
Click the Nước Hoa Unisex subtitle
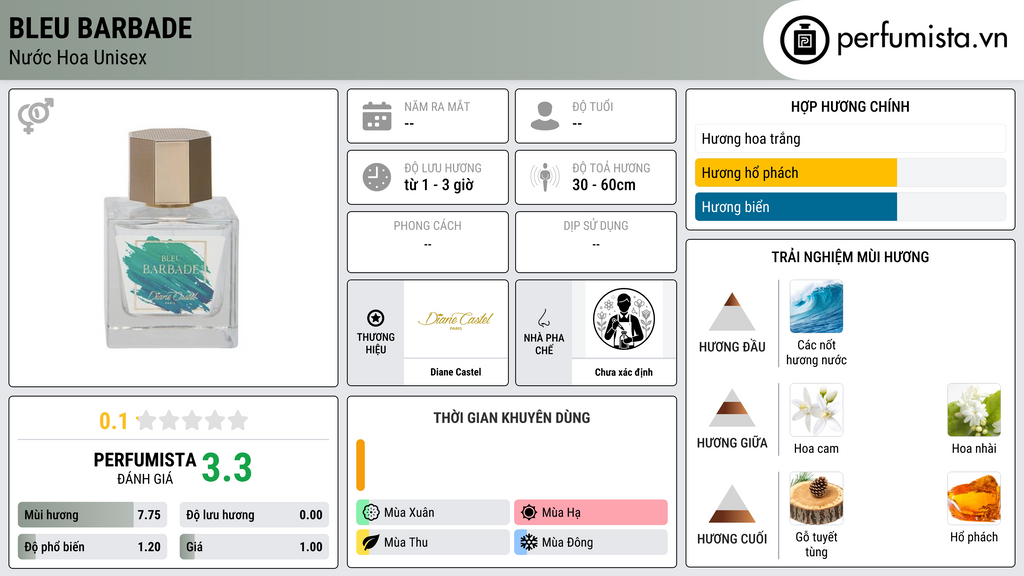tap(78, 57)
